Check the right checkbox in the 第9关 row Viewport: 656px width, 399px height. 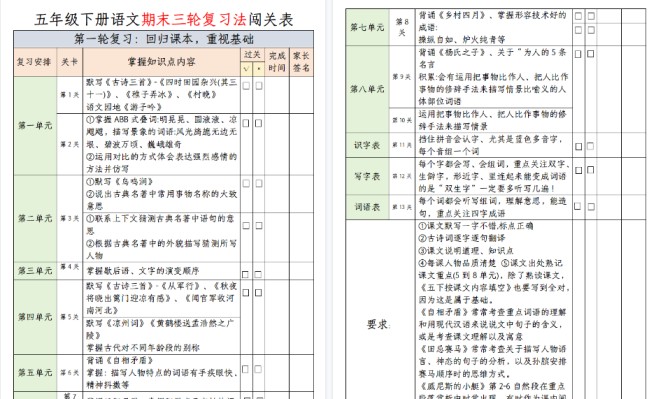[591, 54]
